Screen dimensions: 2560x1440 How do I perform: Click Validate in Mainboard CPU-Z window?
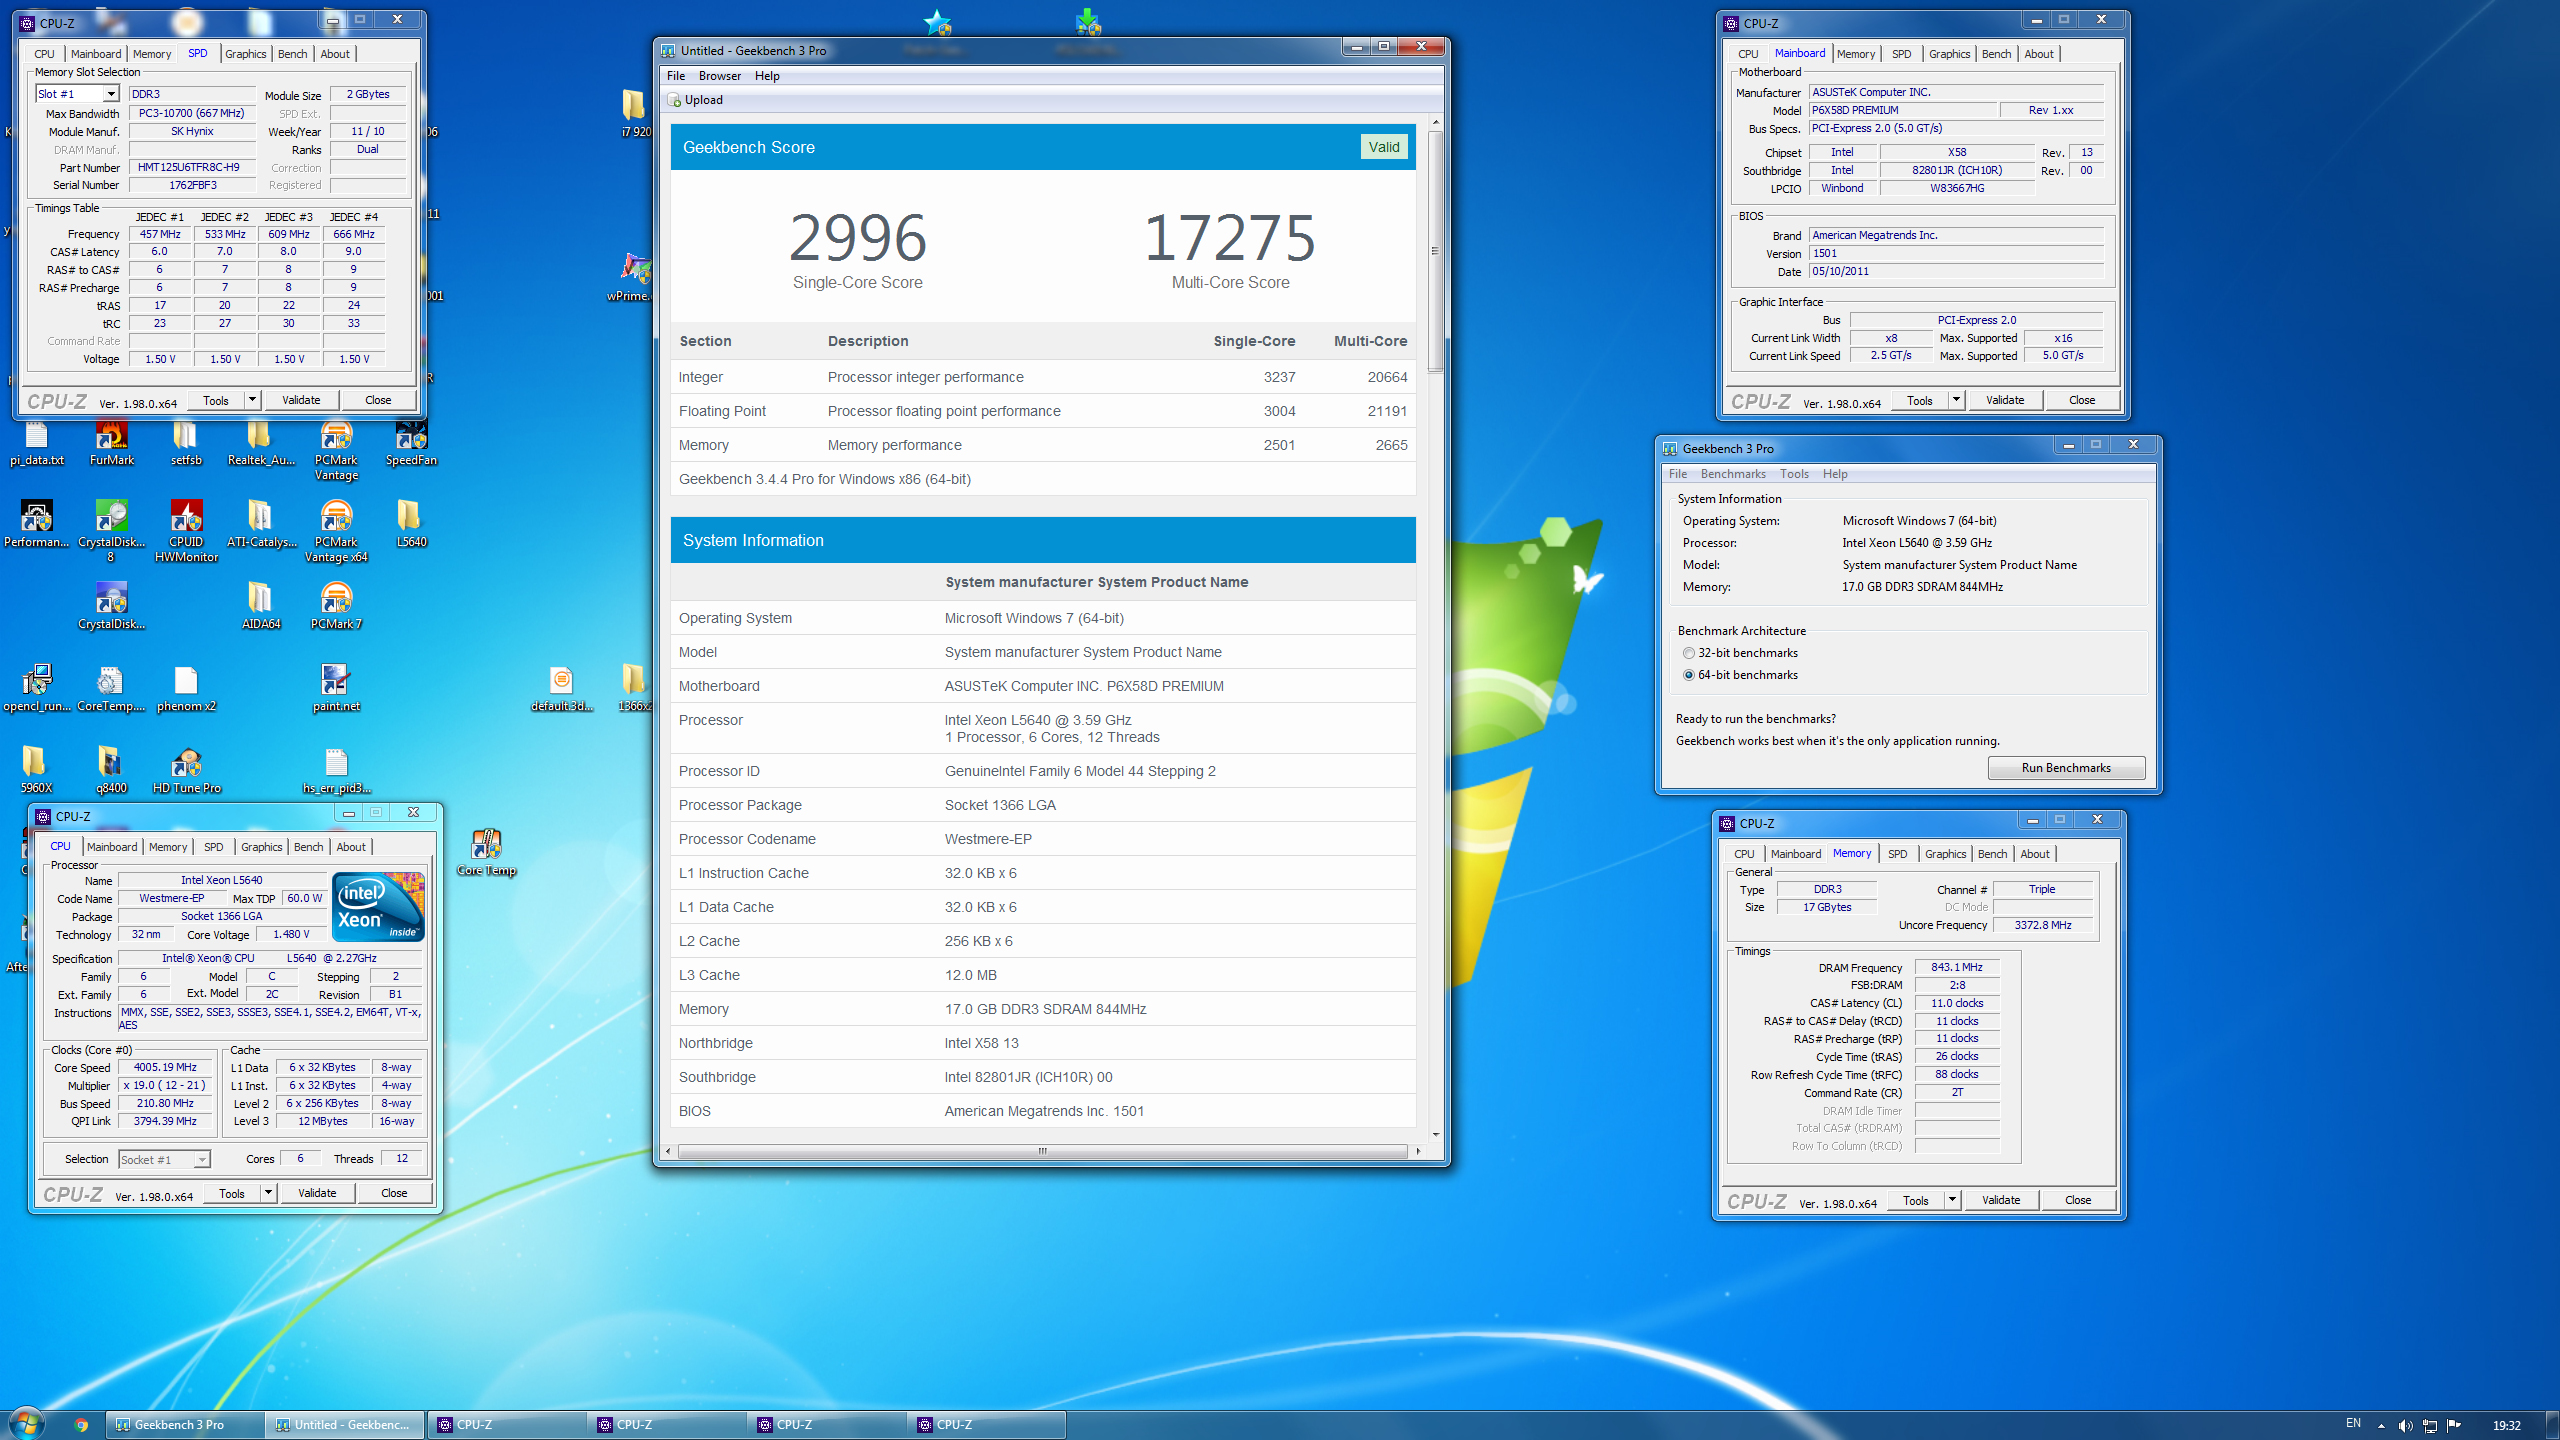point(2005,400)
